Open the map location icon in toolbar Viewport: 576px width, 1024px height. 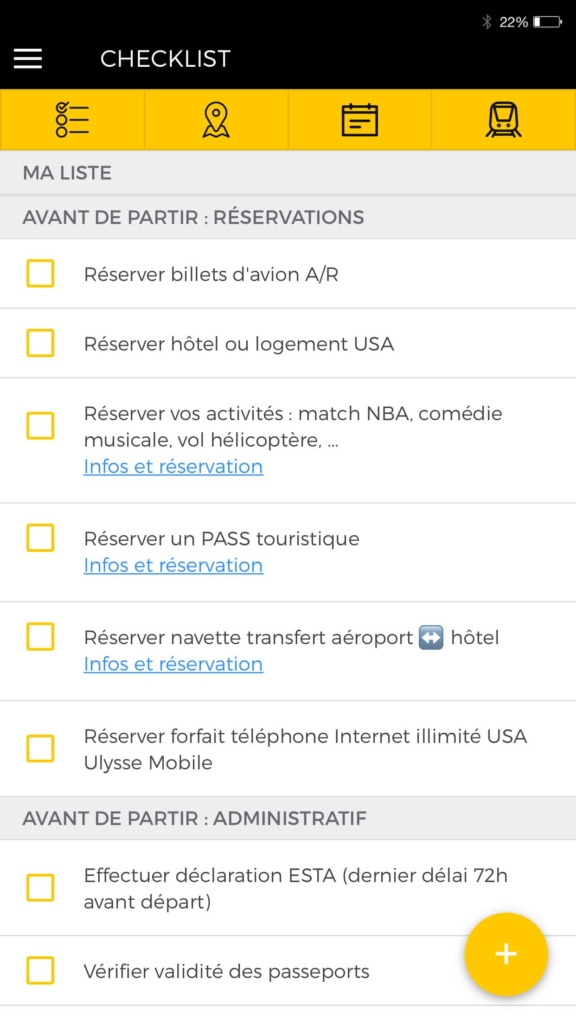[216, 119]
